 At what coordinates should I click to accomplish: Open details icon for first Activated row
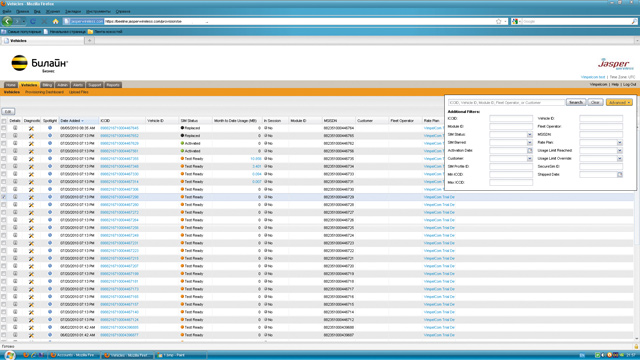click(x=15, y=143)
